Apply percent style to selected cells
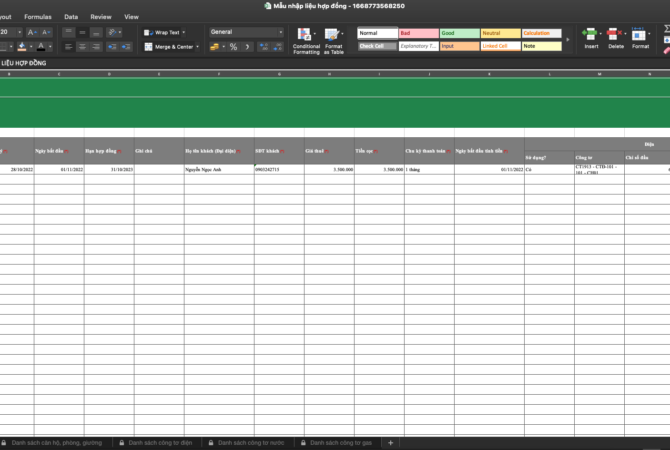The image size is (670, 450). point(234,47)
